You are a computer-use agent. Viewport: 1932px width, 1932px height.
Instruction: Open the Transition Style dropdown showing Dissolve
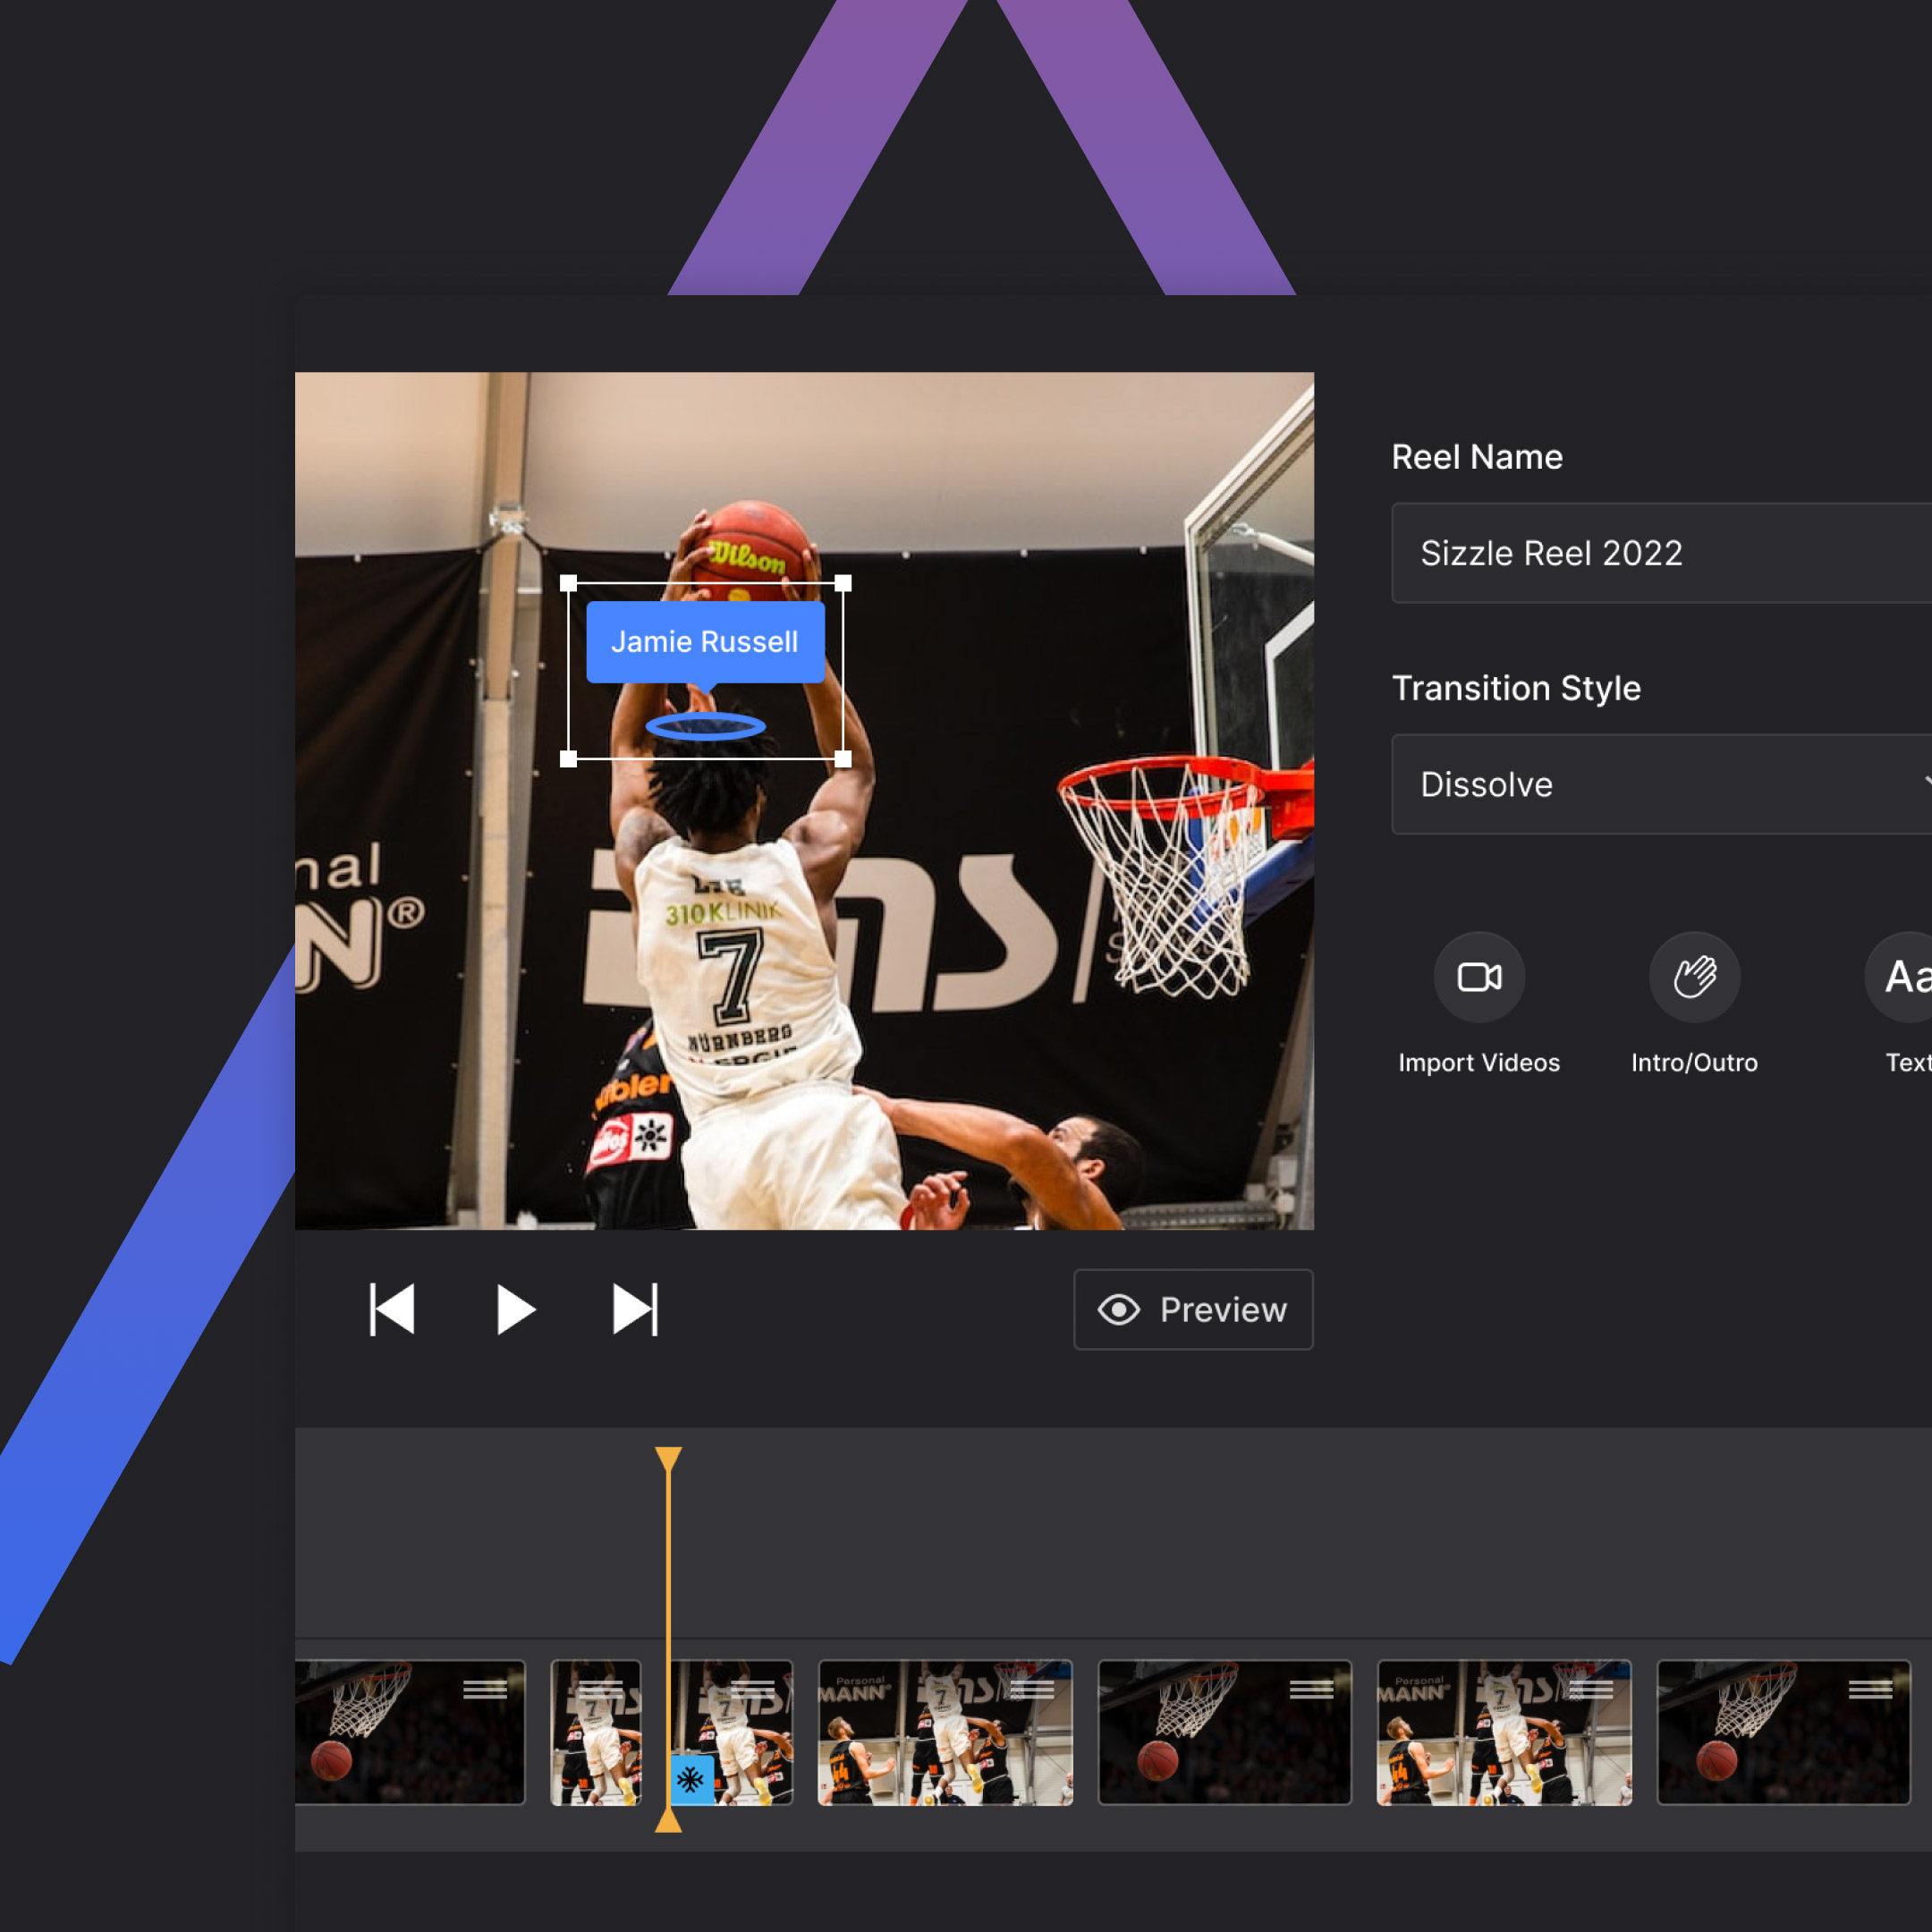pyautogui.click(x=1660, y=785)
